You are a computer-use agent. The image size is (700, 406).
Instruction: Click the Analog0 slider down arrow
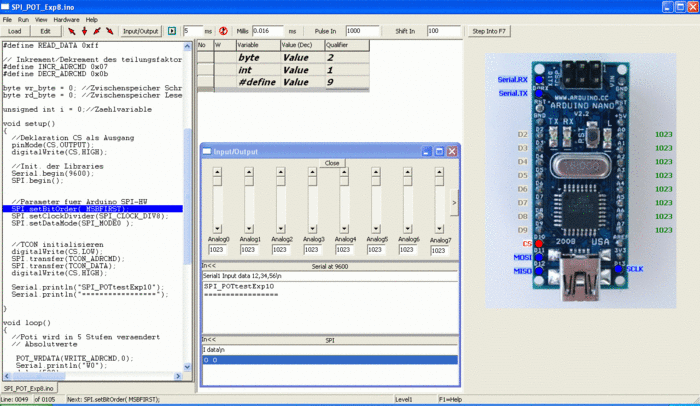(x=217, y=229)
